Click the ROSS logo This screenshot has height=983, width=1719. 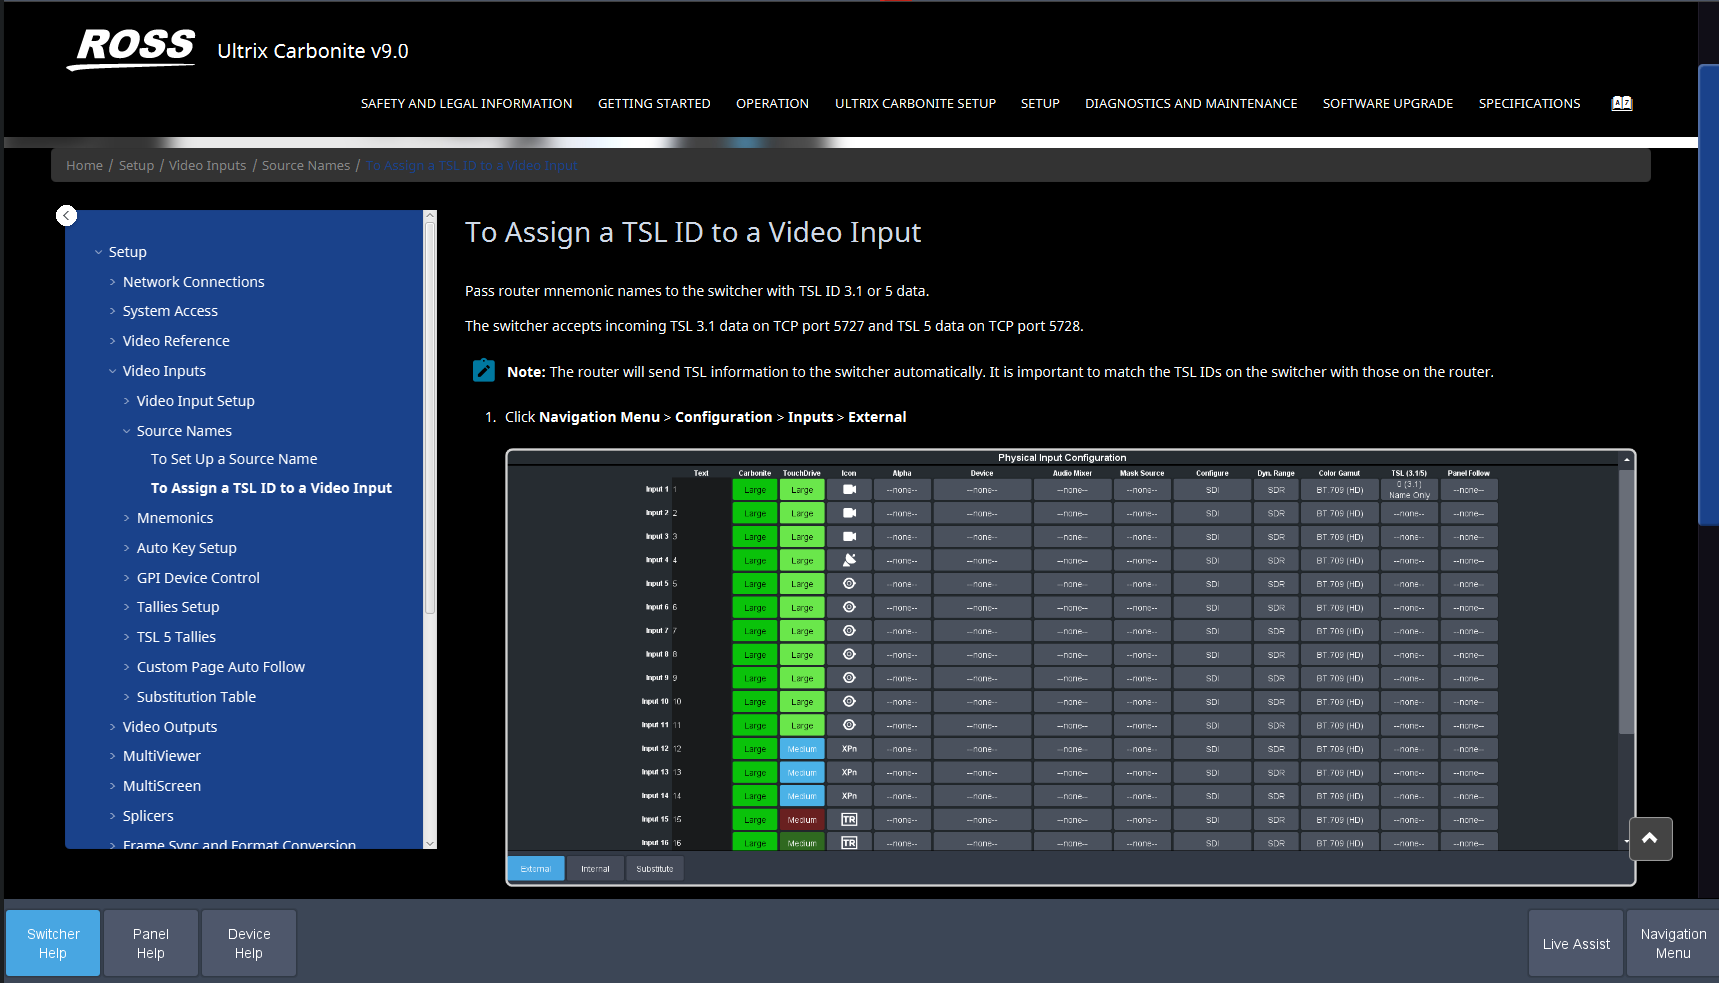pyautogui.click(x=131, y=49)
